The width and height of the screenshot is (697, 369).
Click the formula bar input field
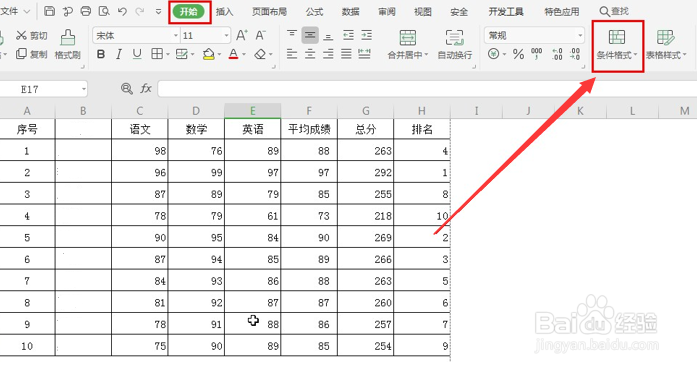coord(427,89)
